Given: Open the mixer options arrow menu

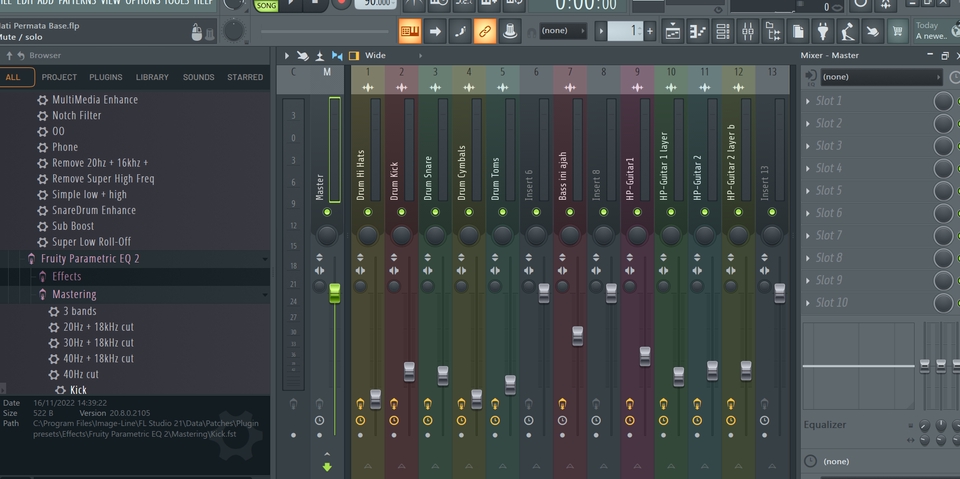Looking at the screenshot, I should tap(286, 56).
